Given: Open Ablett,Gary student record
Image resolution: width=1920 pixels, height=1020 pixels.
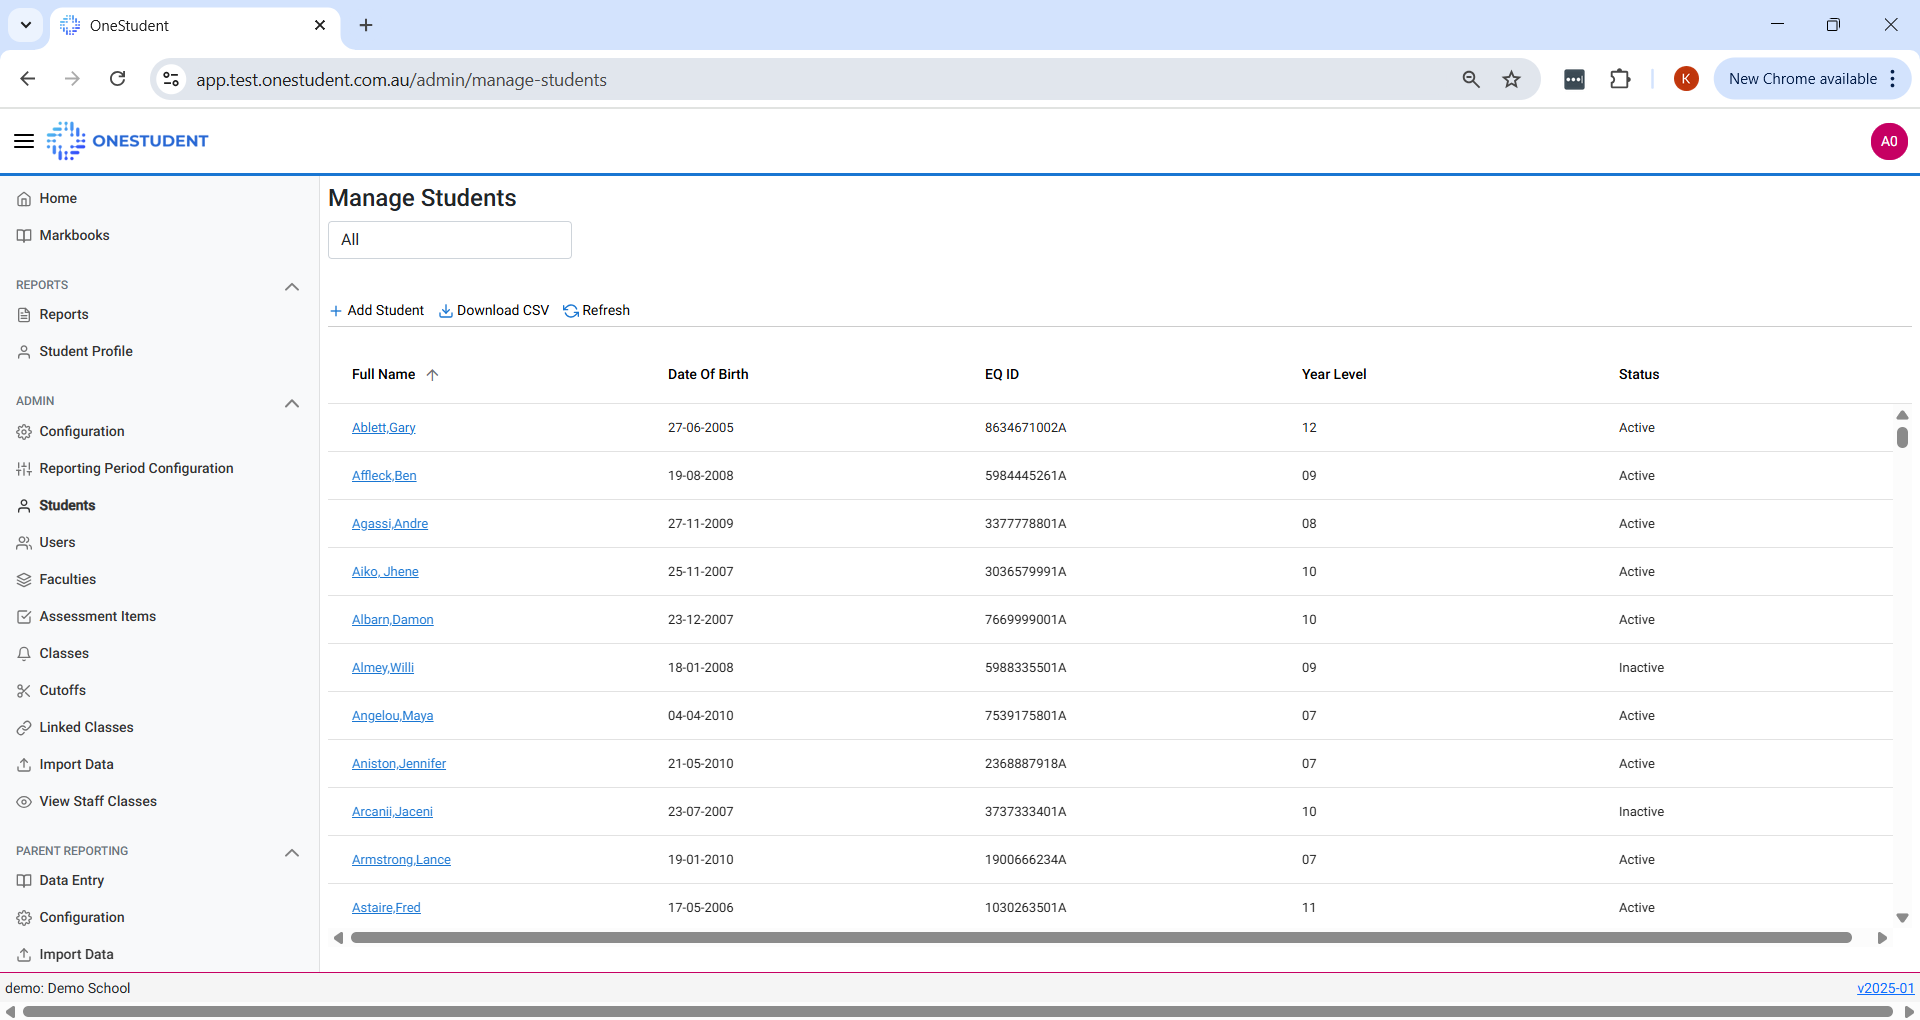Looking at the screenshot, I should (x=383, y=428).
